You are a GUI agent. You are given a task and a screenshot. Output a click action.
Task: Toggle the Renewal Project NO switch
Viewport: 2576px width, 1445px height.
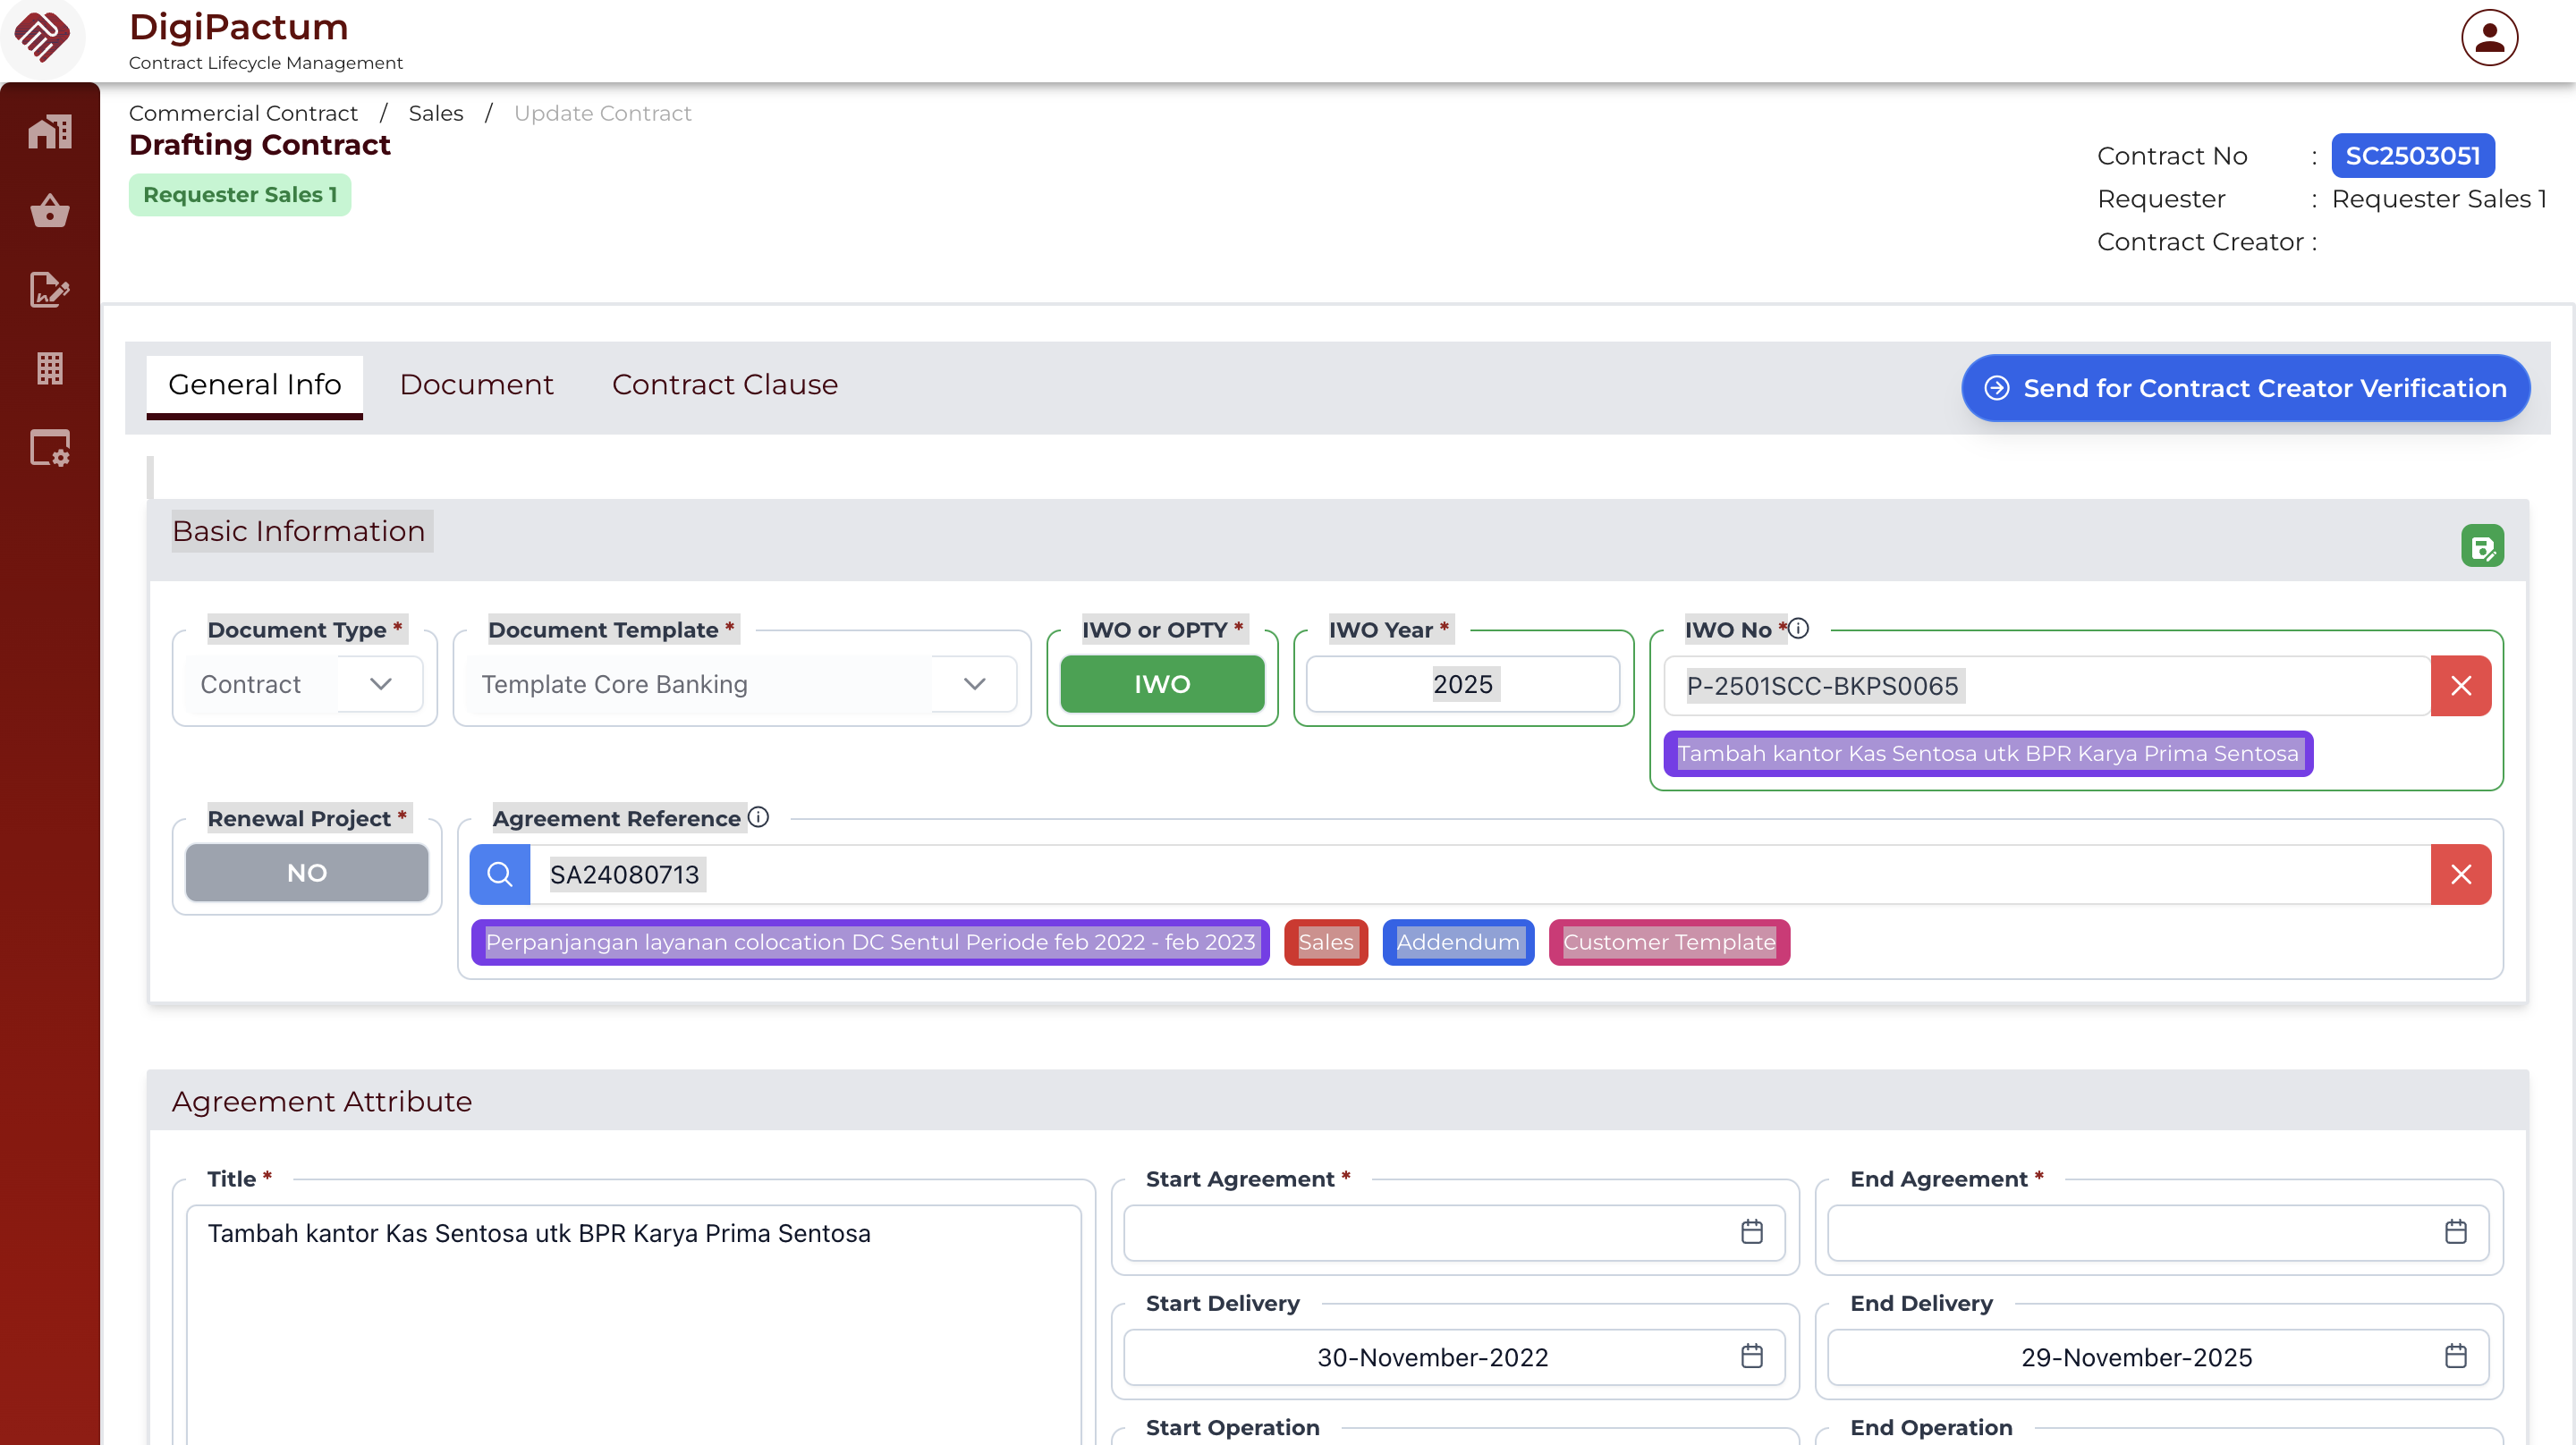coord(306,873)
